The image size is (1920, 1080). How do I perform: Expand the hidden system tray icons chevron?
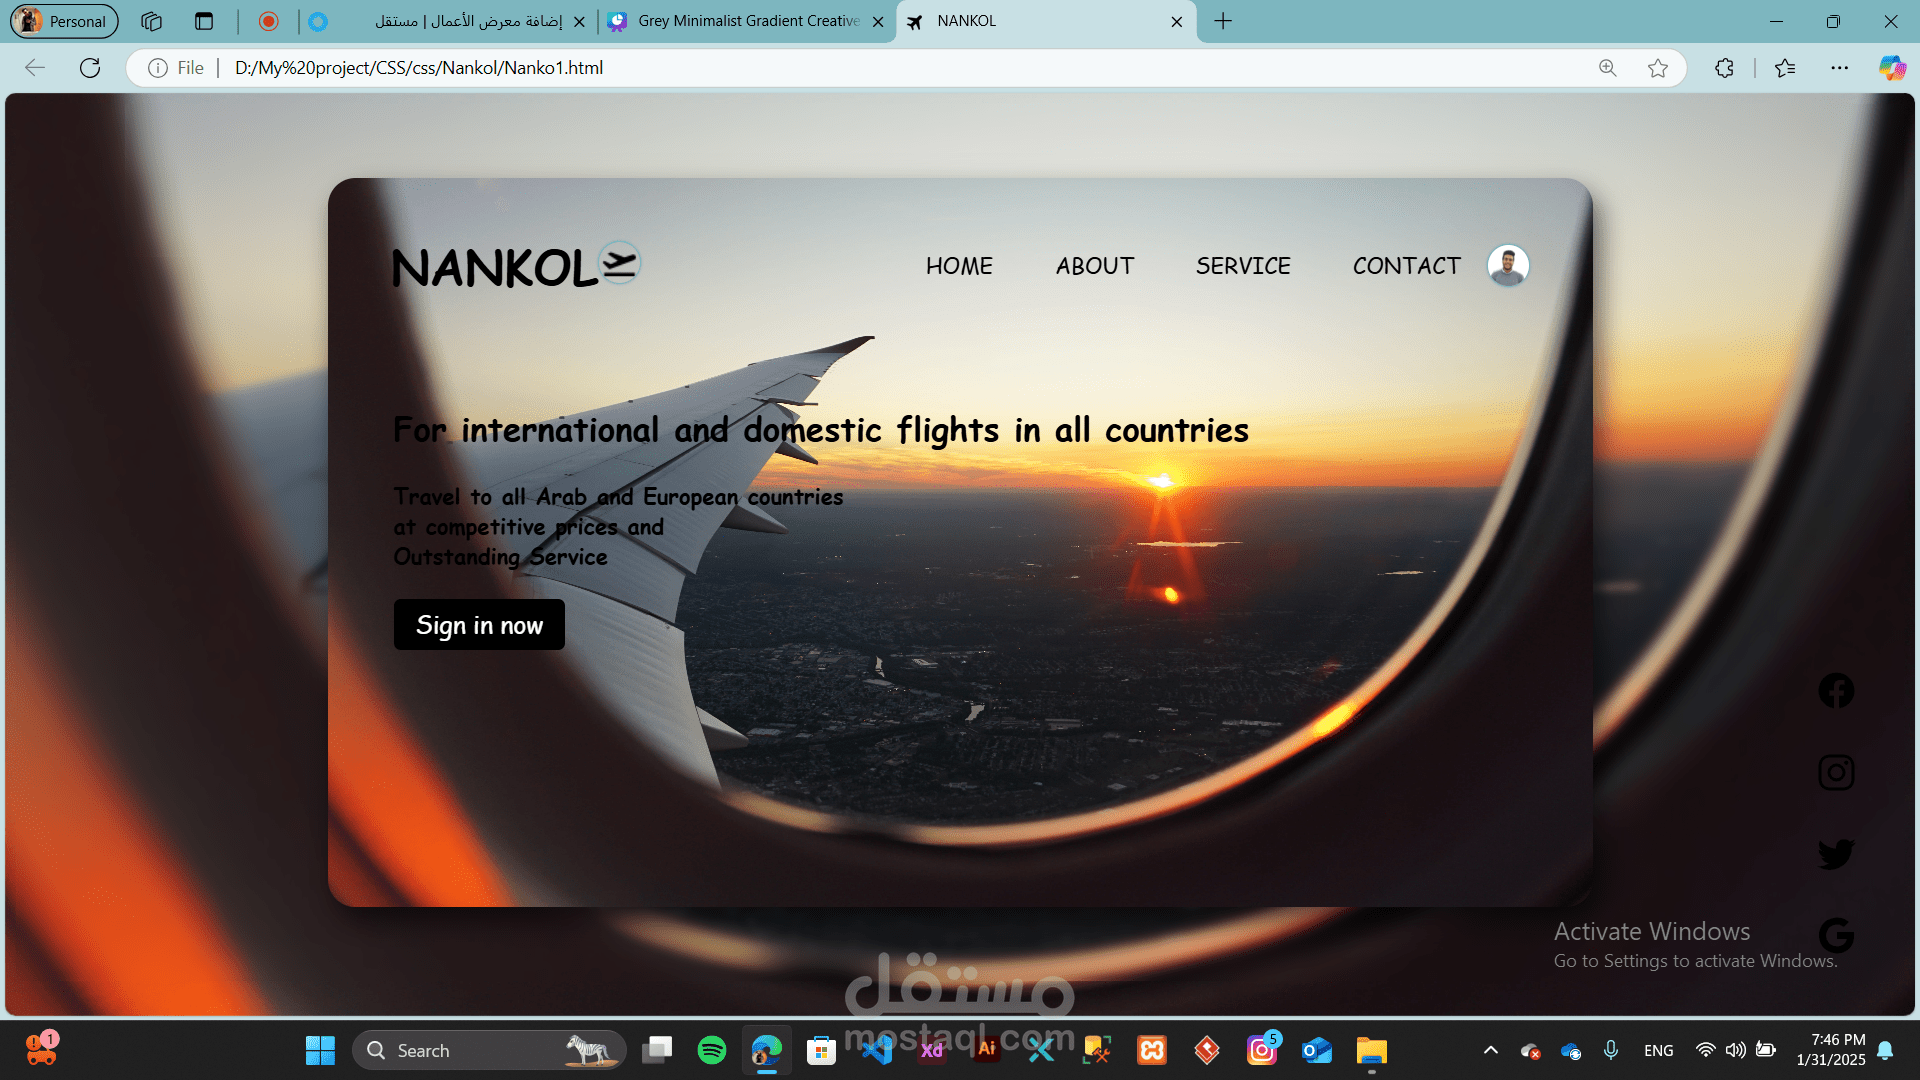(1491, 1050)
